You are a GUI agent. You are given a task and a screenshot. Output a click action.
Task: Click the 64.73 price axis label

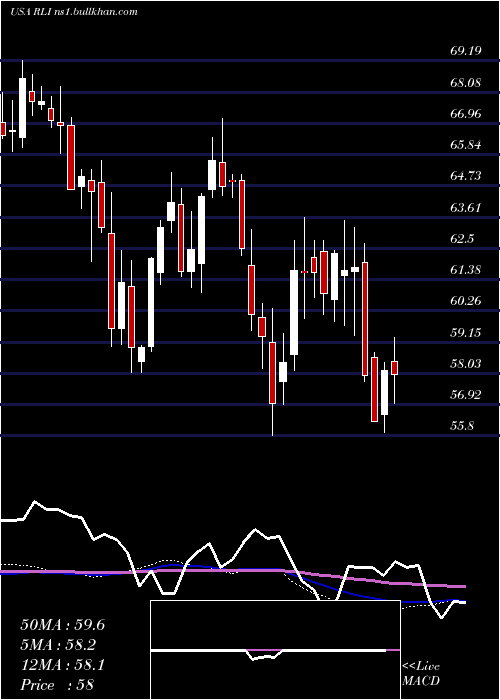coord(466,176)
